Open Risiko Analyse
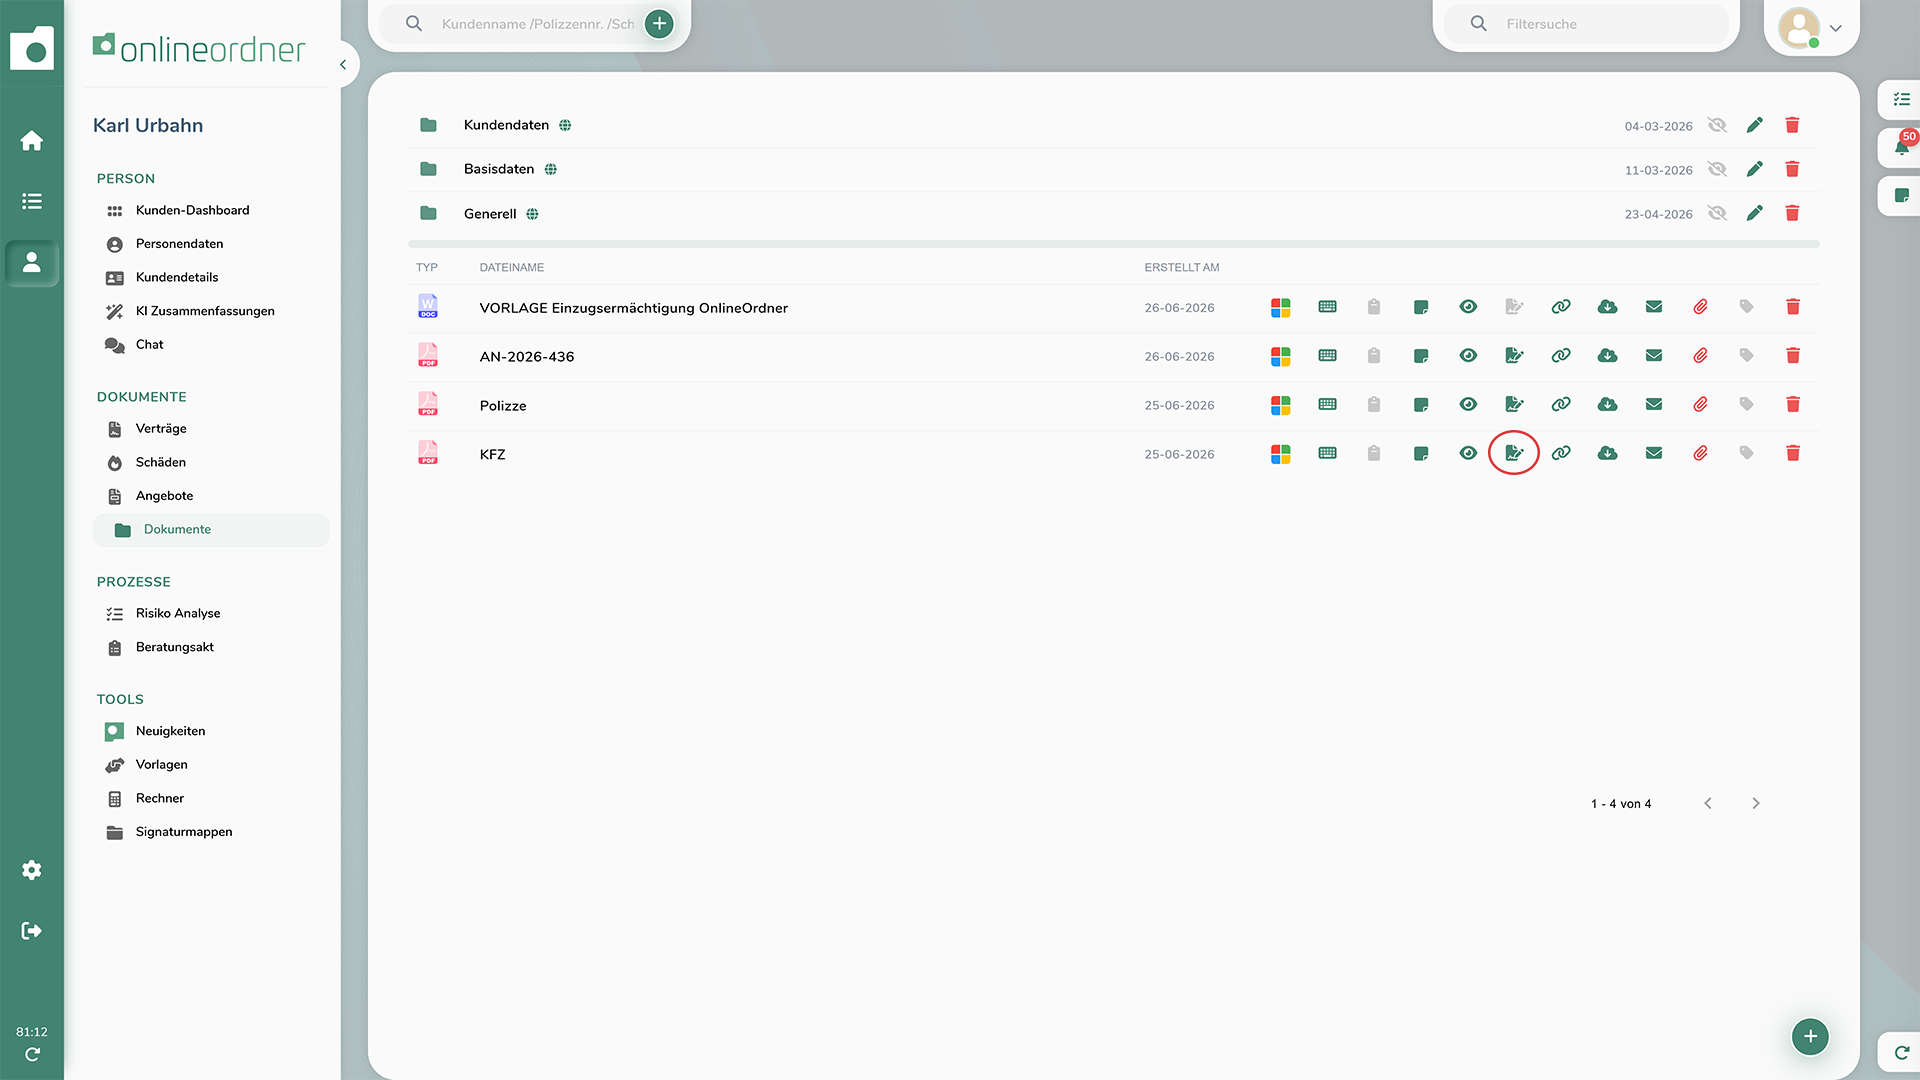1920x1080 pixels. (x=178, y=614)
